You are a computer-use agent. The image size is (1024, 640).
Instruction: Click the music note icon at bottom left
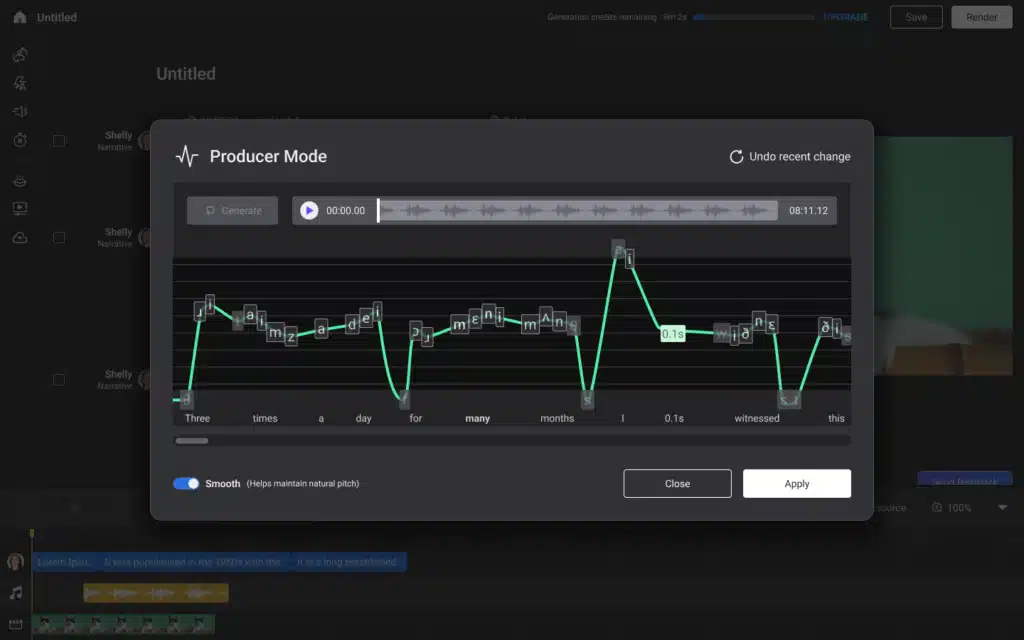click(x=15, y=592)
